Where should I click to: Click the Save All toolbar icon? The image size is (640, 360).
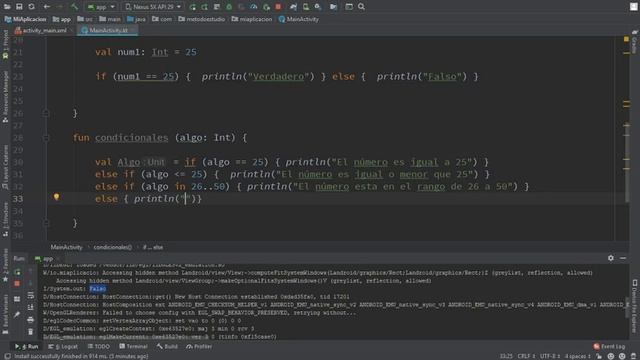[19, 7]
